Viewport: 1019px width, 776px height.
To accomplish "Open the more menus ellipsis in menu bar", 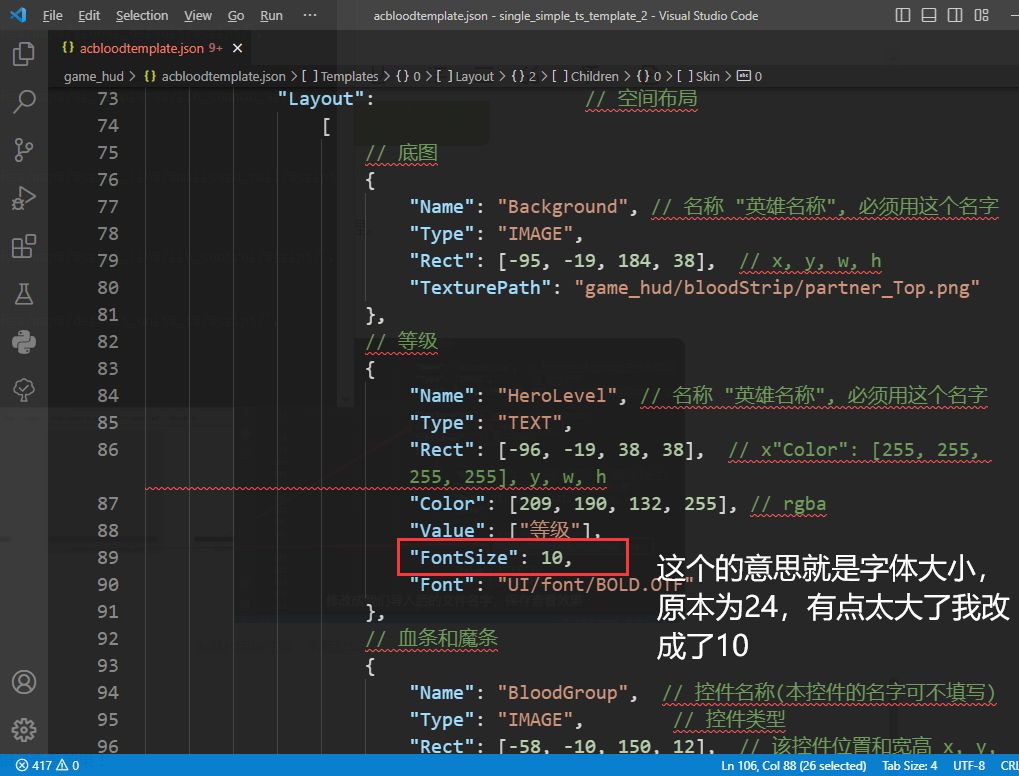I will [309, 15].
